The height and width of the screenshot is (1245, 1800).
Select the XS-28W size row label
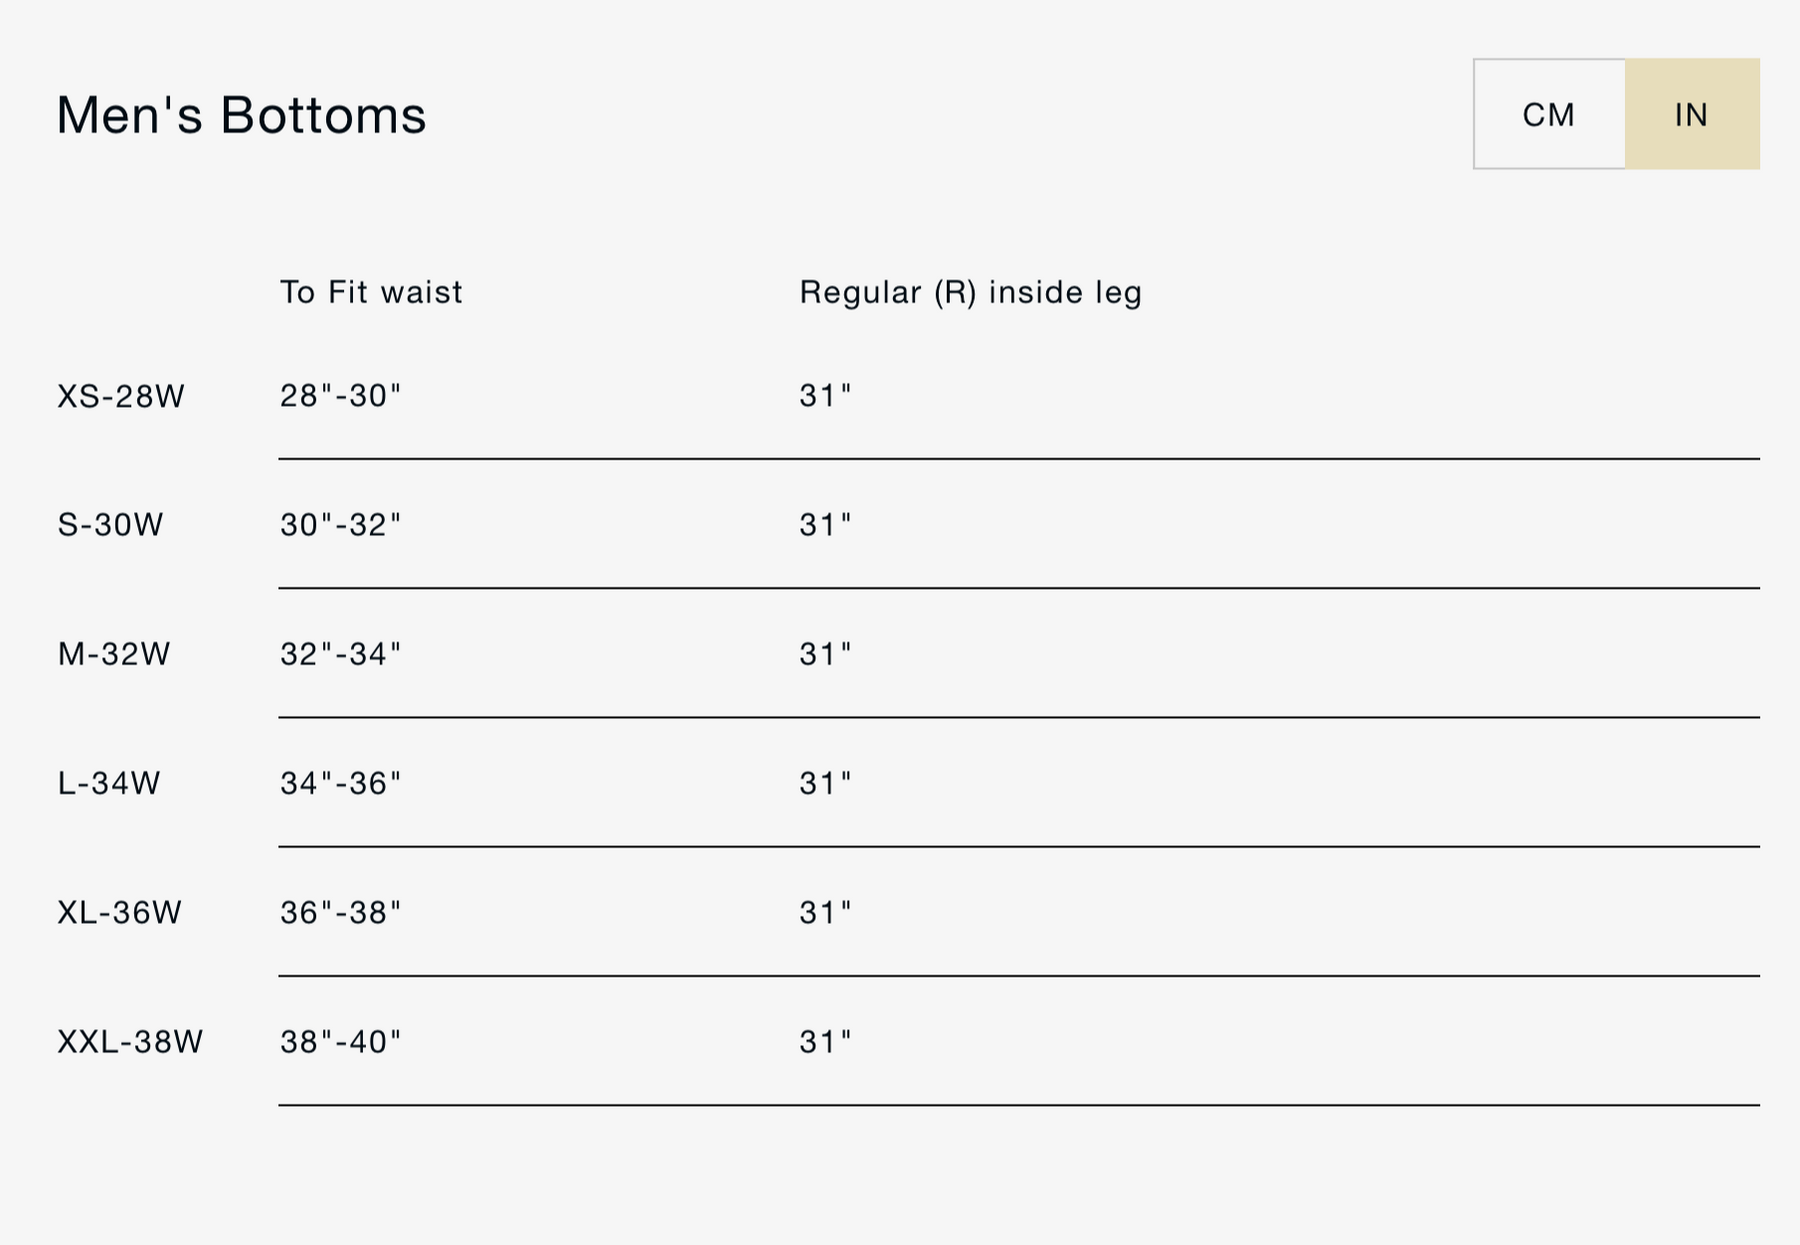coord(121,397)
